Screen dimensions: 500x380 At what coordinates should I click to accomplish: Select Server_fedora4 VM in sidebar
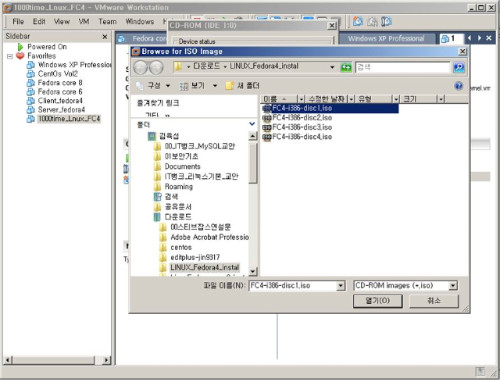coord(61,110)
